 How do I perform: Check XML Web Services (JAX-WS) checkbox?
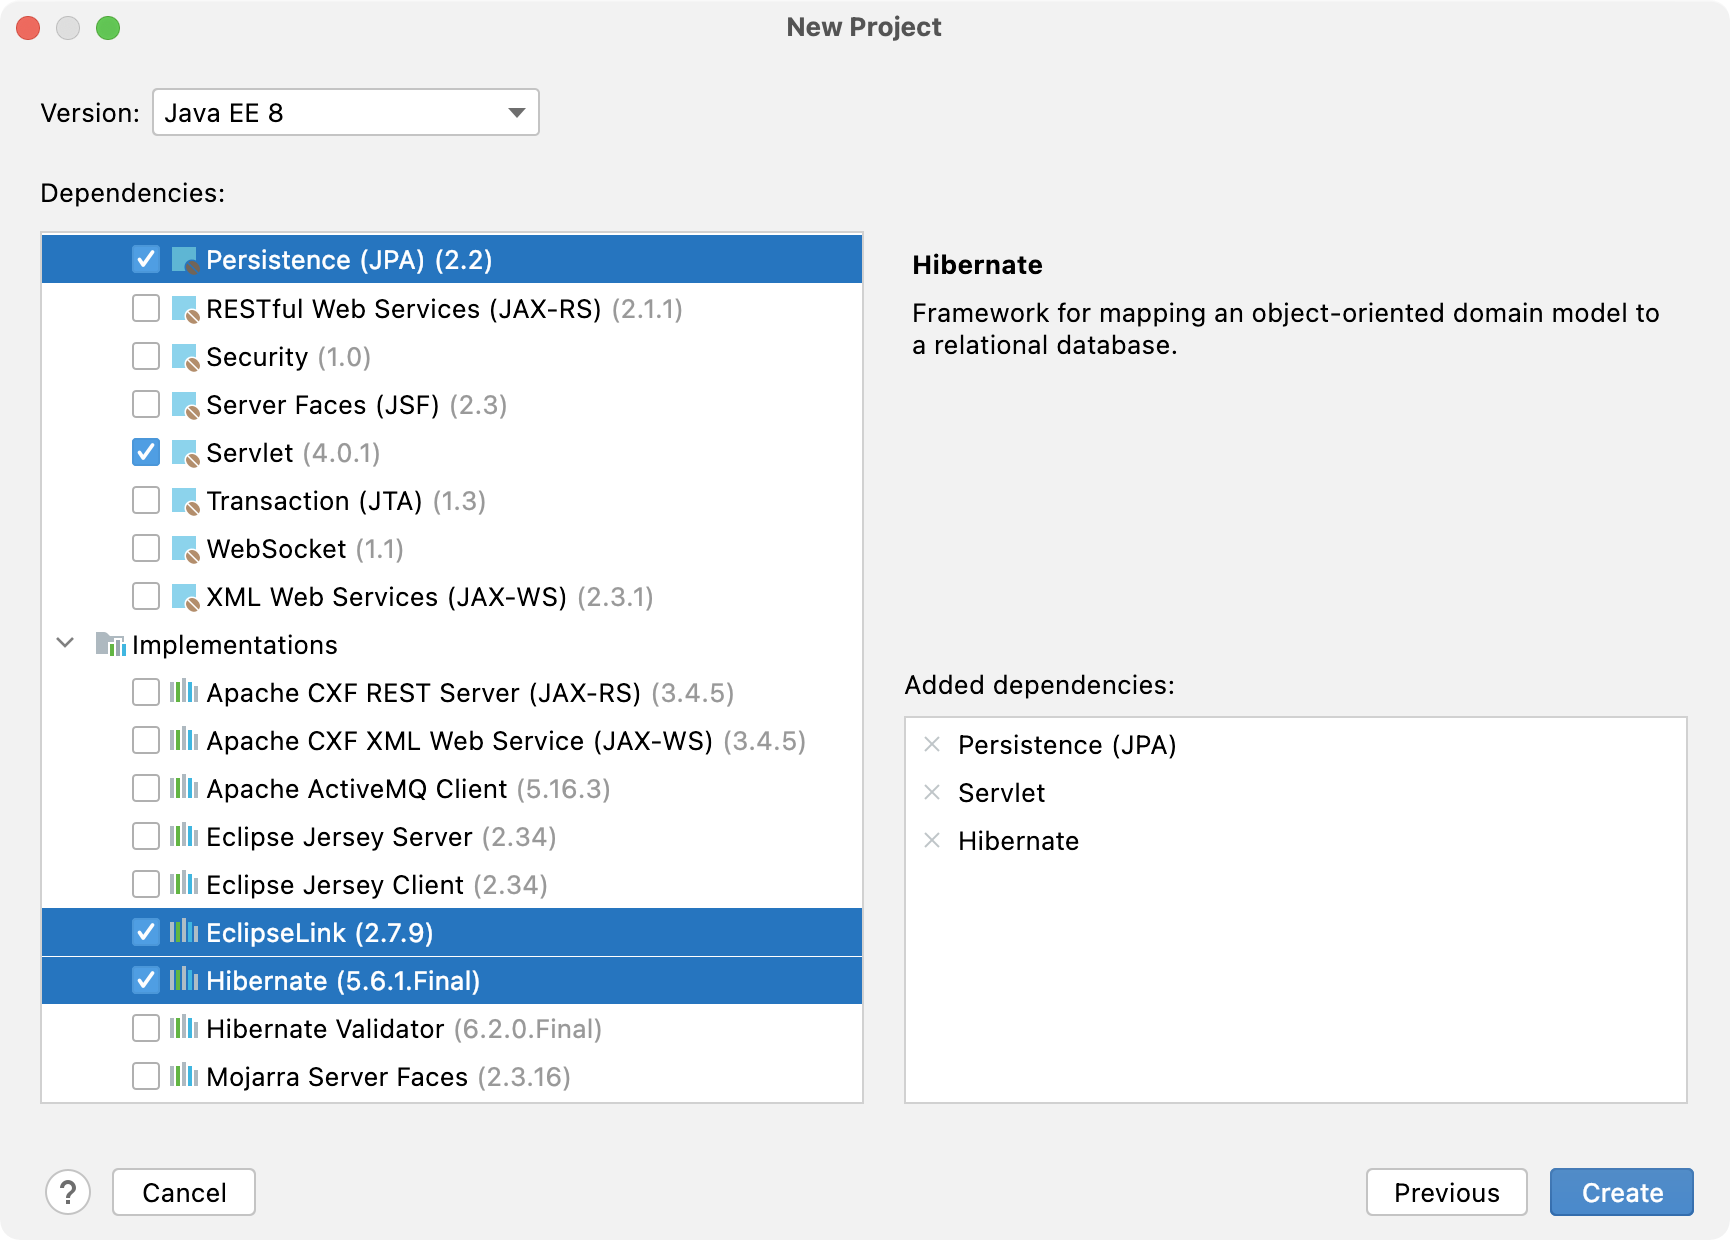click(x=146, y=596)
